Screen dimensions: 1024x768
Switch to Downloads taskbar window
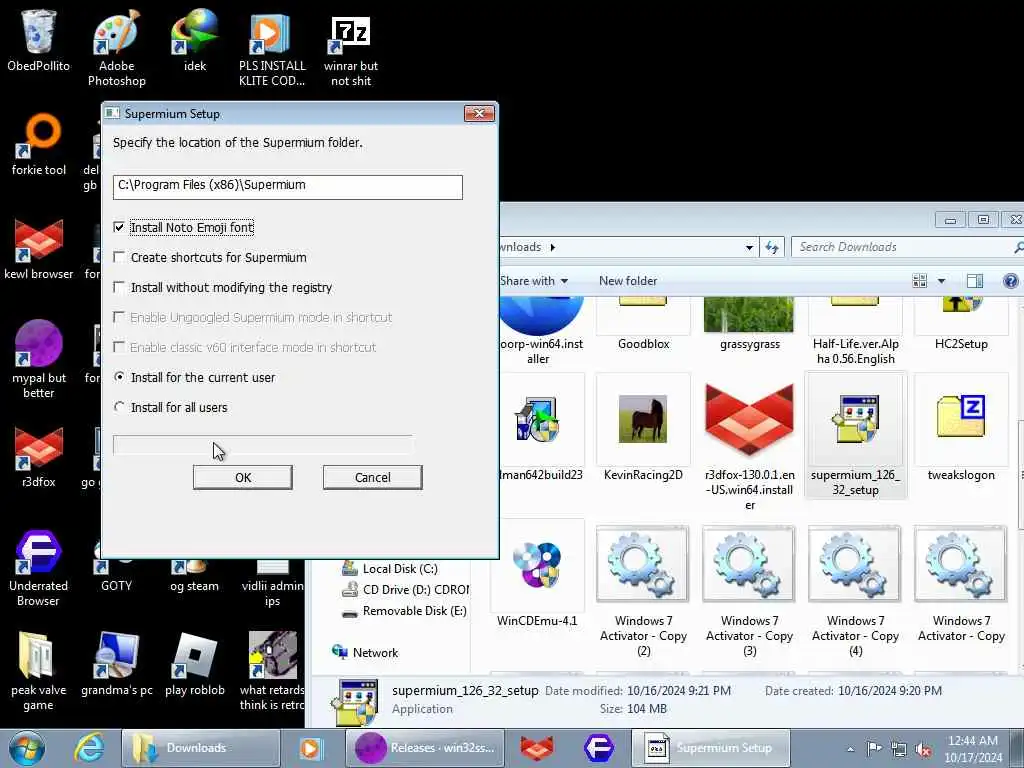(x=200, y=748)
